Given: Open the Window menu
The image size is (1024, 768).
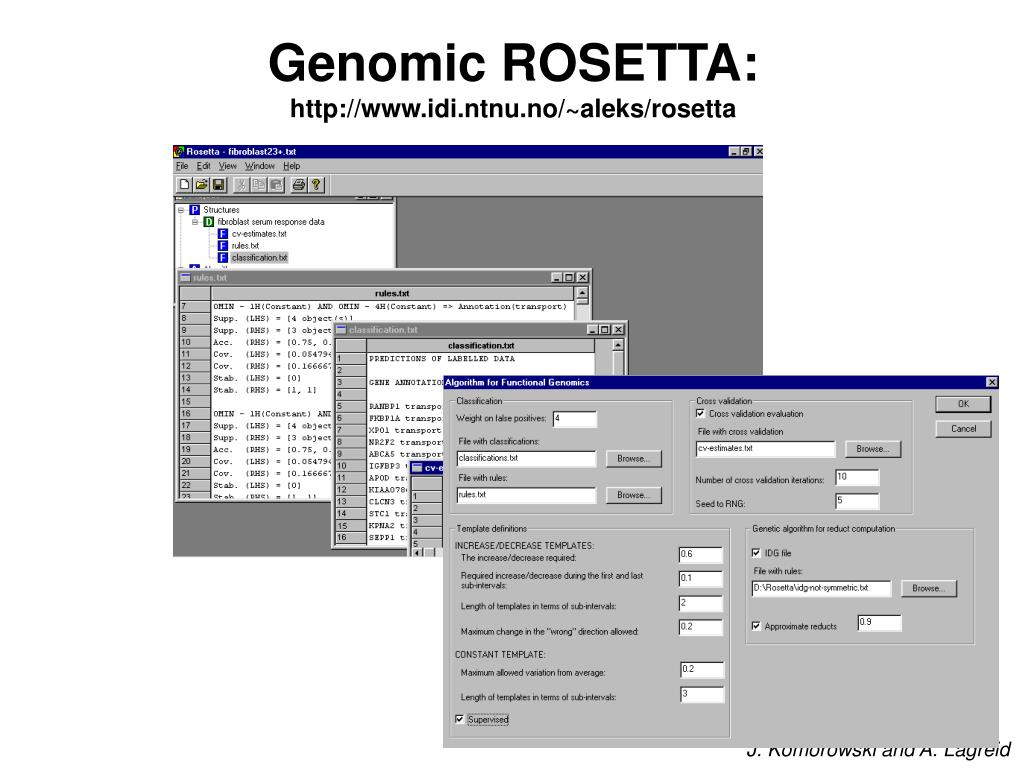Looking at the screenshot, I should coord(260,166).
